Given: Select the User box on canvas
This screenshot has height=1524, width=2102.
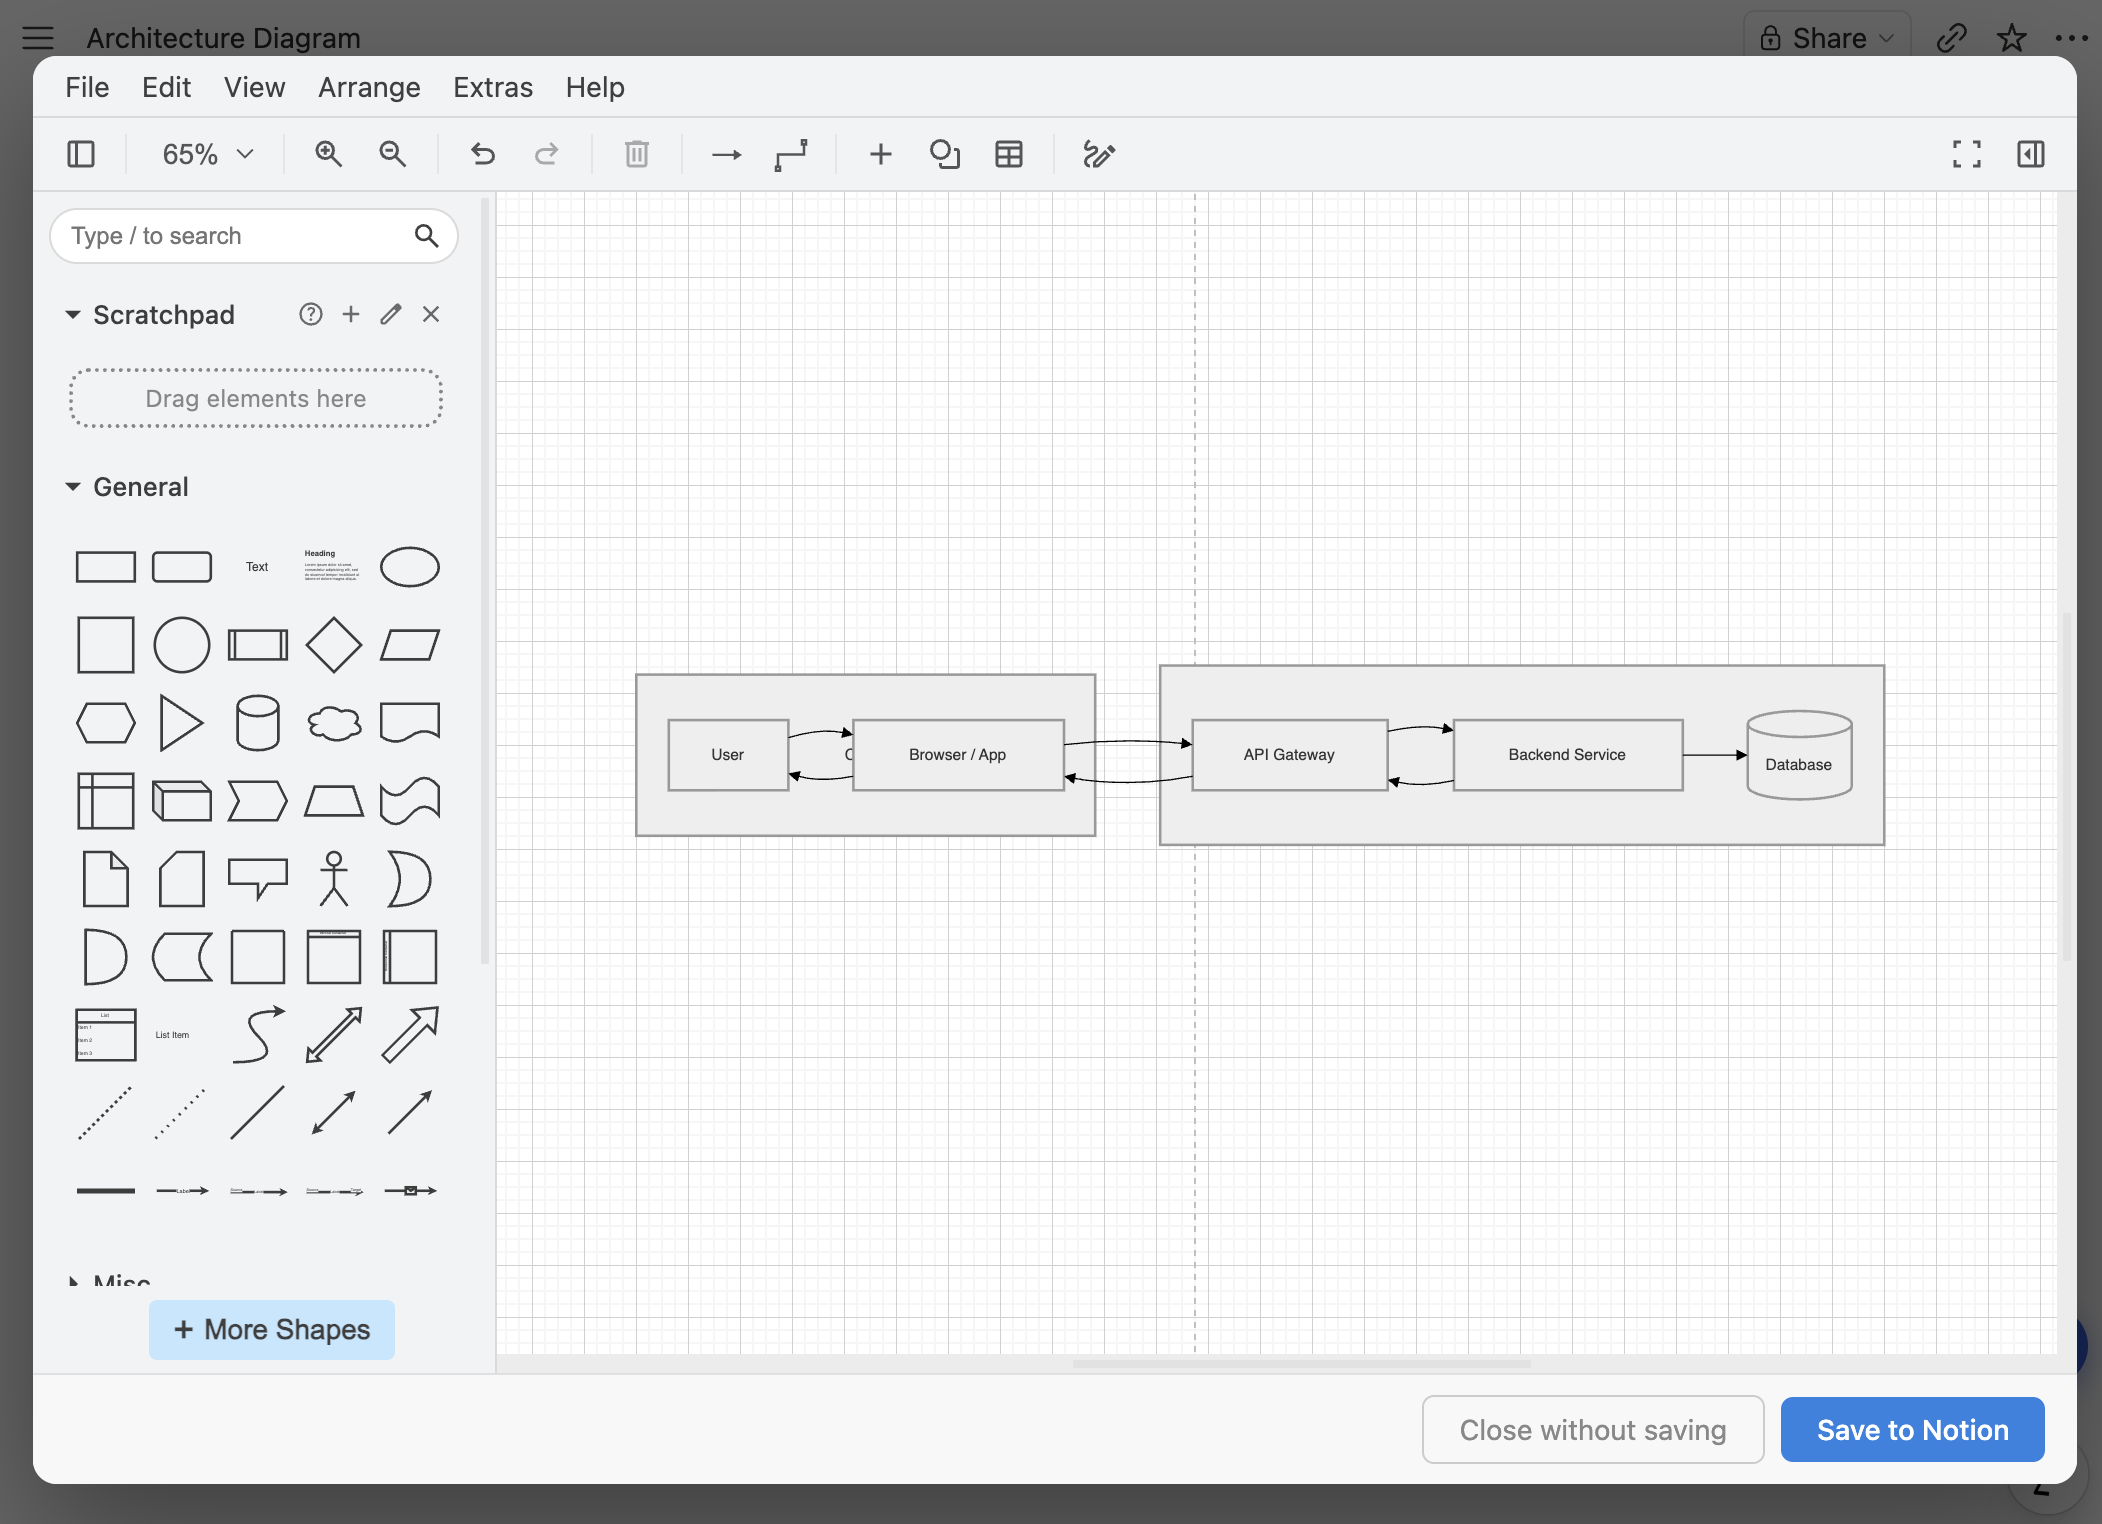Looking at the screenshot, I should 728,755.
